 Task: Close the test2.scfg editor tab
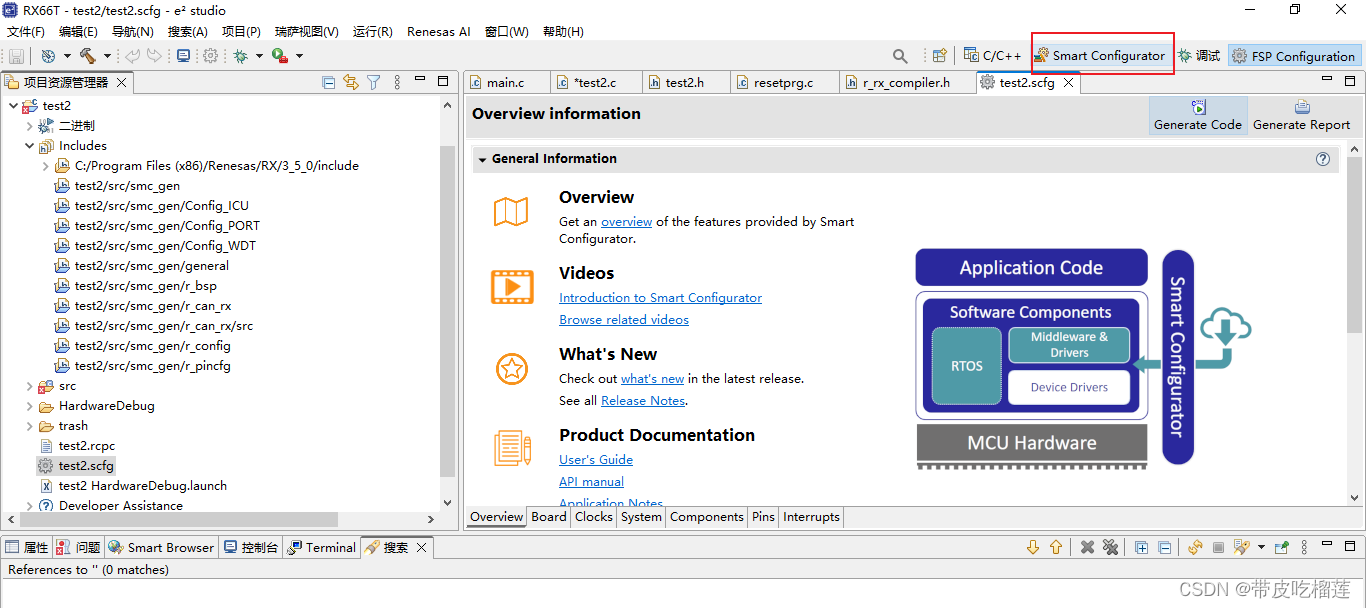tap(1068, 83)
